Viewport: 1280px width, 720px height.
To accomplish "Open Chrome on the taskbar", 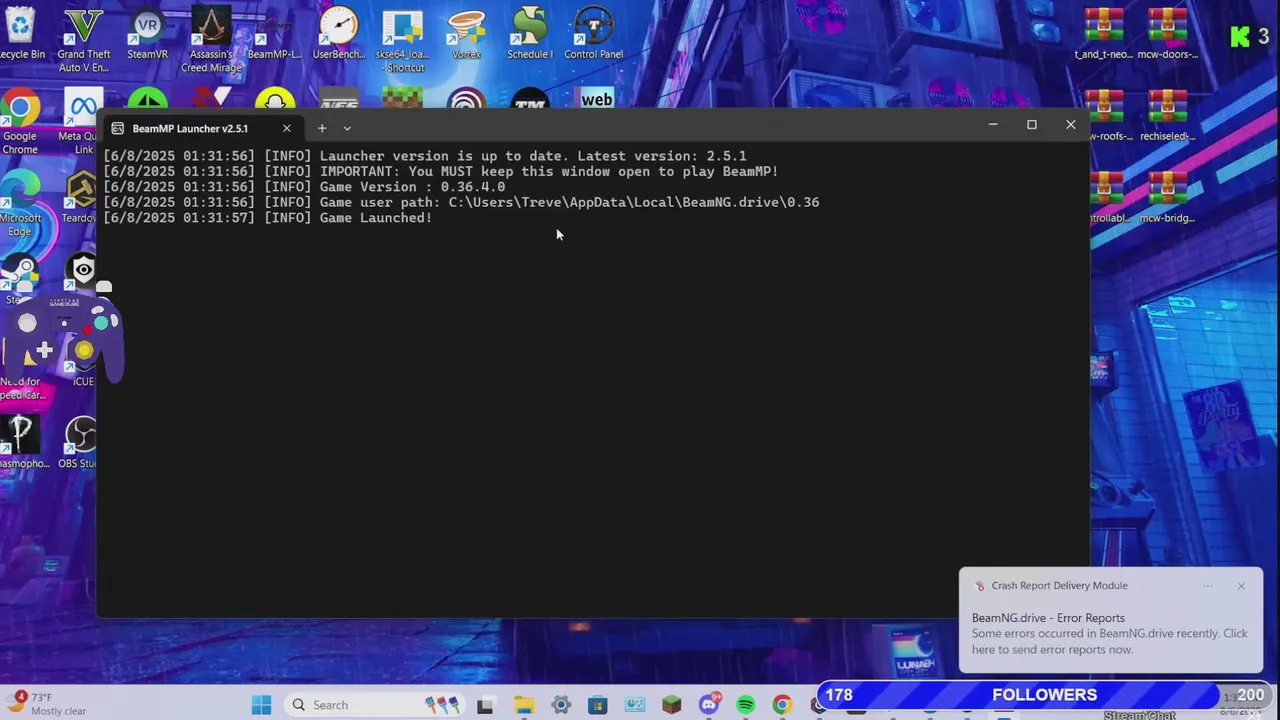I will (x=782, y=705).
